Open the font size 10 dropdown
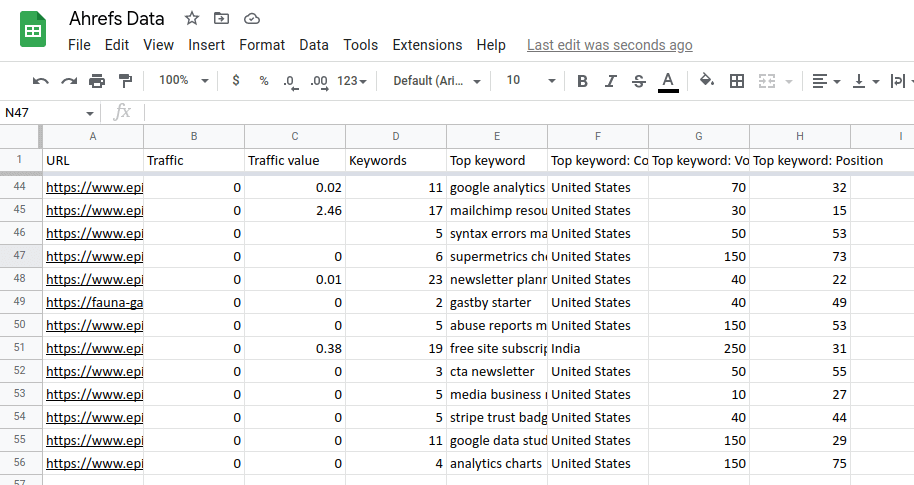 (530, 80)
